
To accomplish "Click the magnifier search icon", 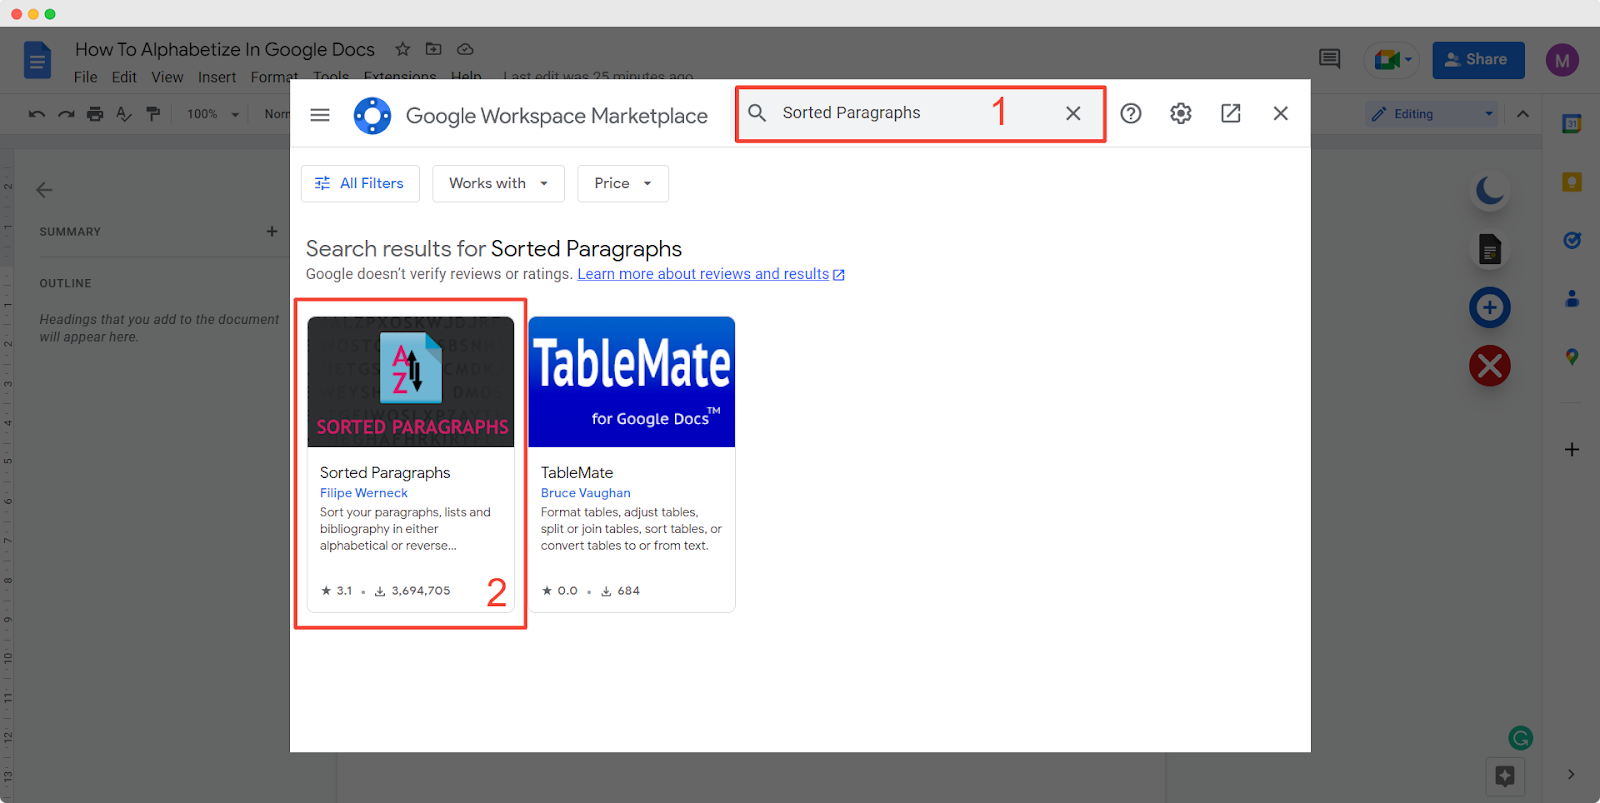I will (x=757, y=113).
